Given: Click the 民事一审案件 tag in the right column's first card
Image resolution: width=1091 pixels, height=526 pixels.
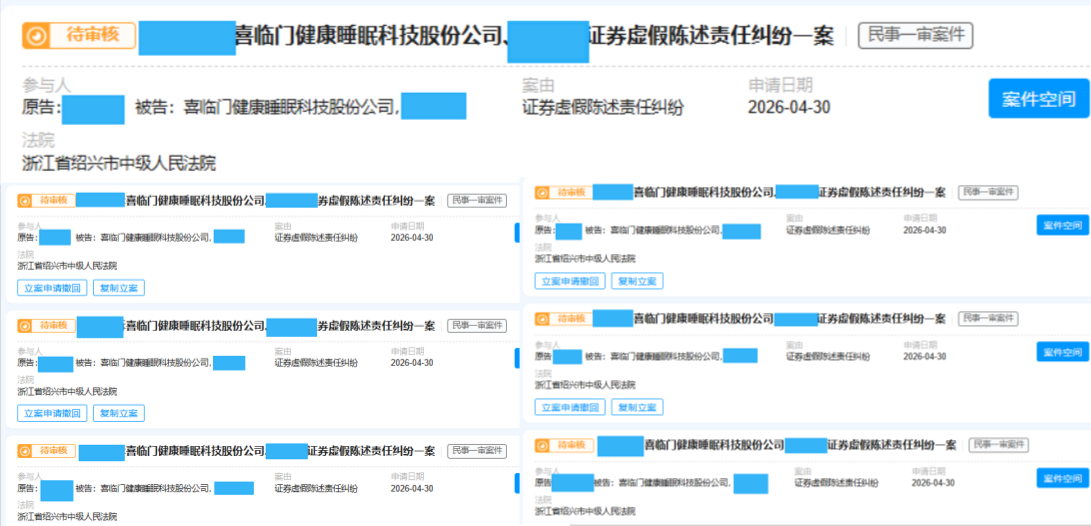Looking at the screenshot, I should point(988,193).
